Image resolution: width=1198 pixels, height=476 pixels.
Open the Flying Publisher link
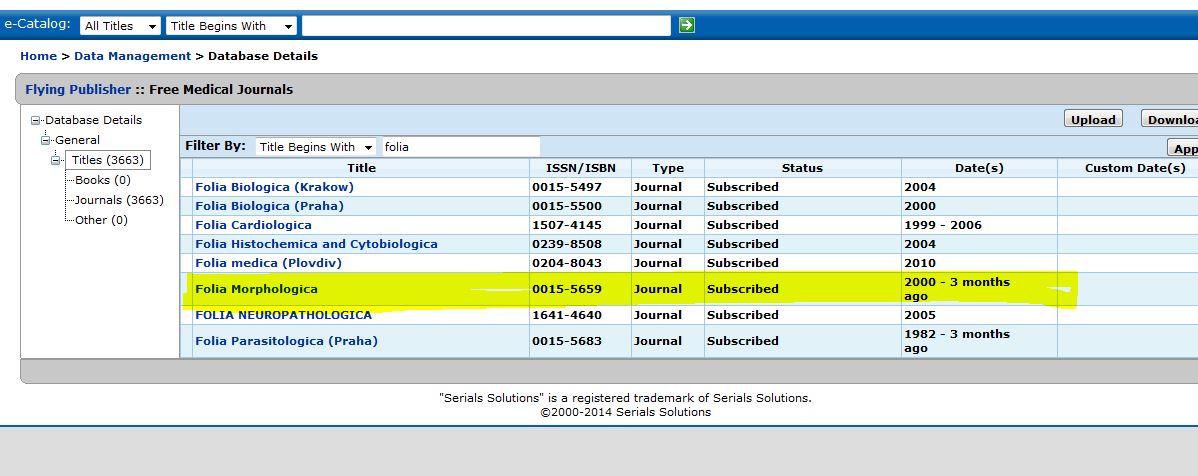coord(78,89)
